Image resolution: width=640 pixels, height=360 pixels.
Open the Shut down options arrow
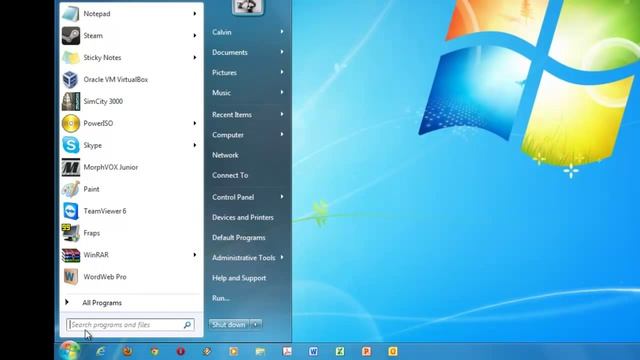(x=256, y=324)
